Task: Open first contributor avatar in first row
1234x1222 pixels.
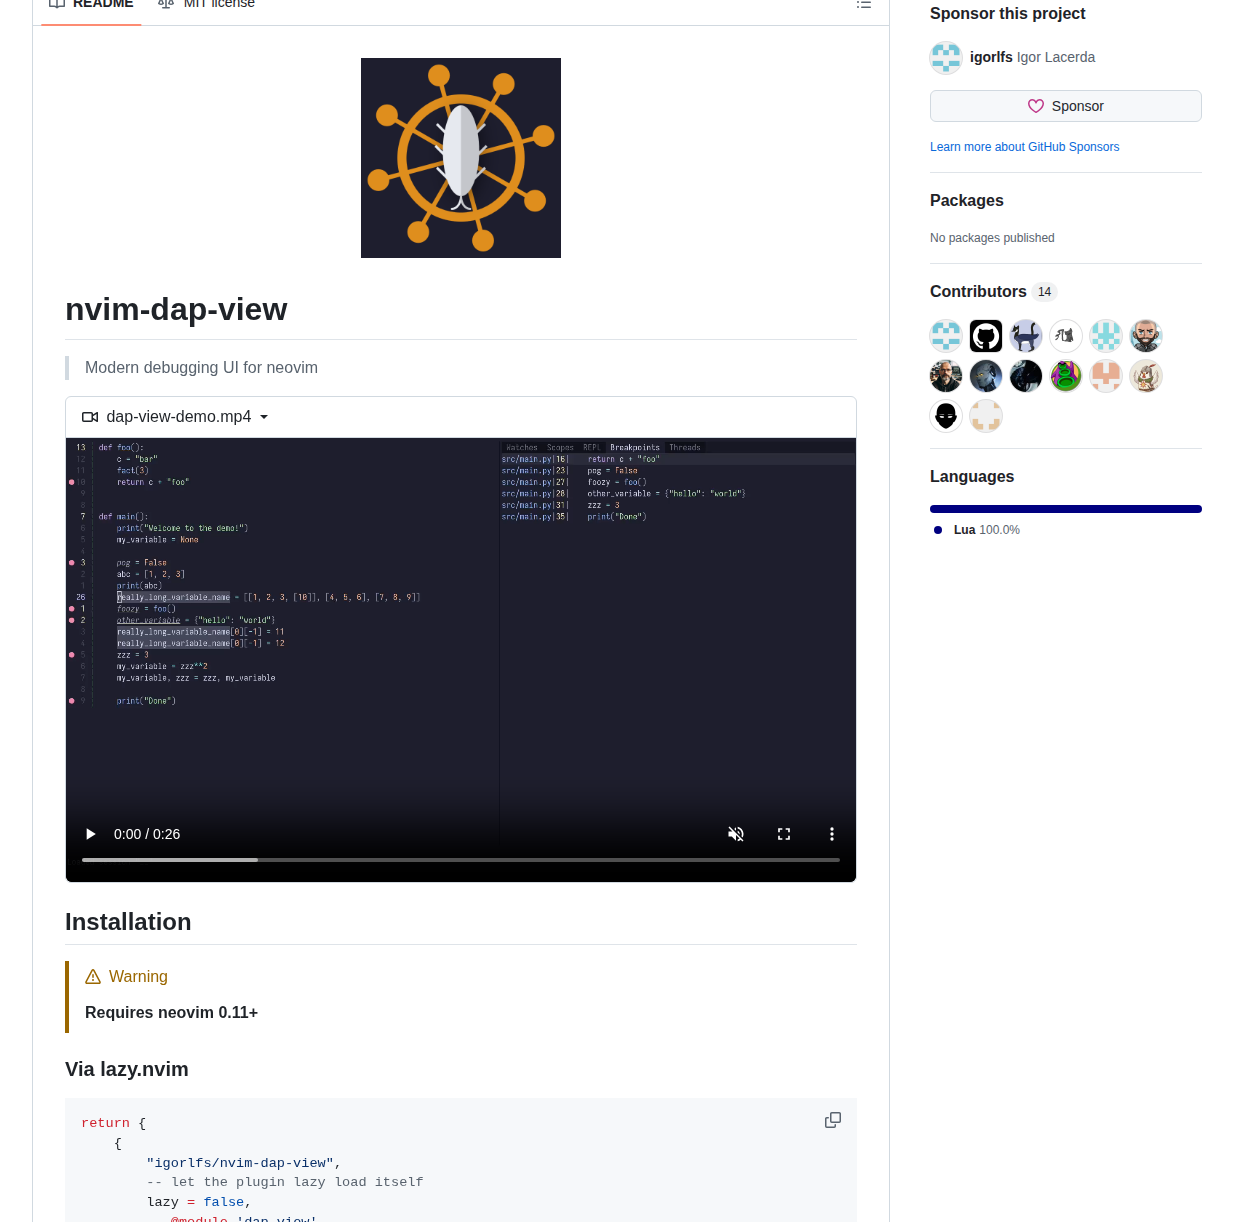Action: pos(946,336)
